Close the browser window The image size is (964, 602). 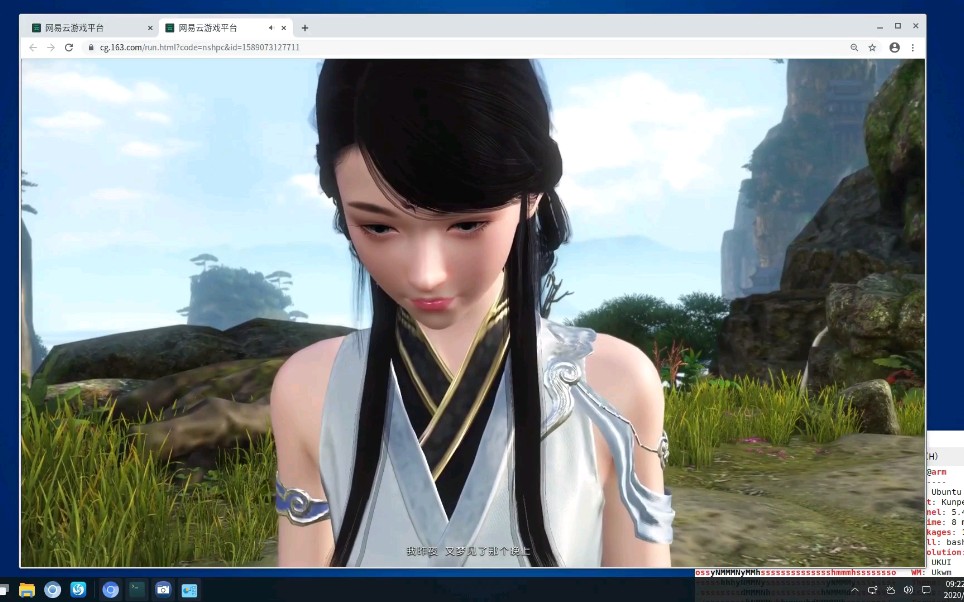(915, 26)
